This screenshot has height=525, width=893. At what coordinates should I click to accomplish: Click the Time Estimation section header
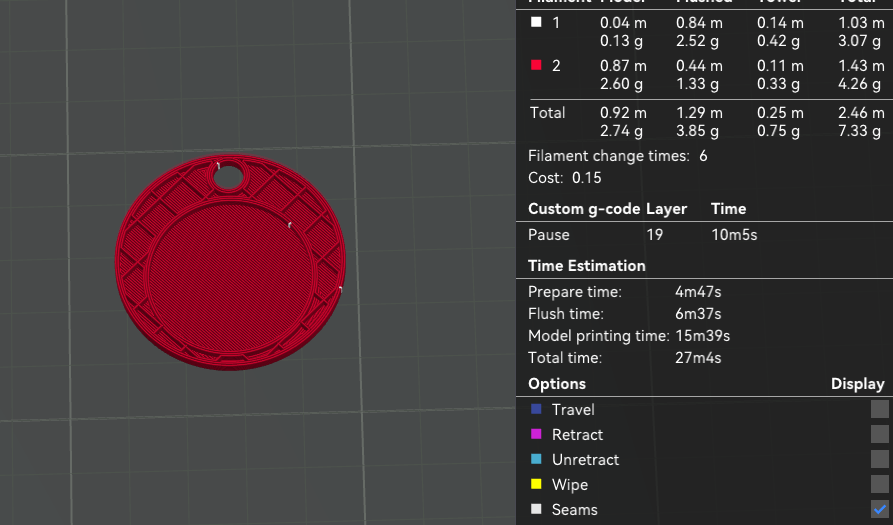(x=587, y=266)
